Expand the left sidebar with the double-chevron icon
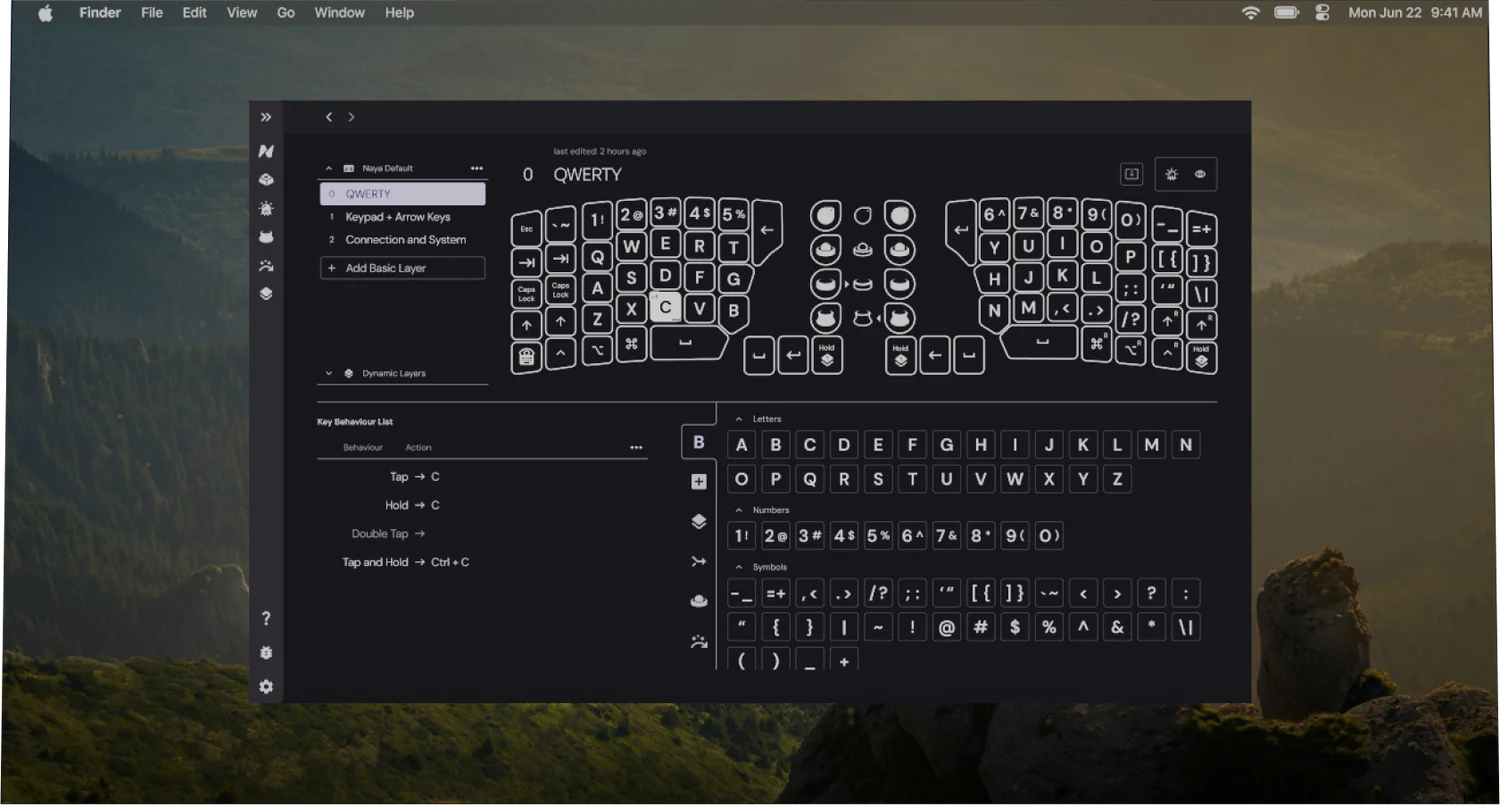 point(266,117)
